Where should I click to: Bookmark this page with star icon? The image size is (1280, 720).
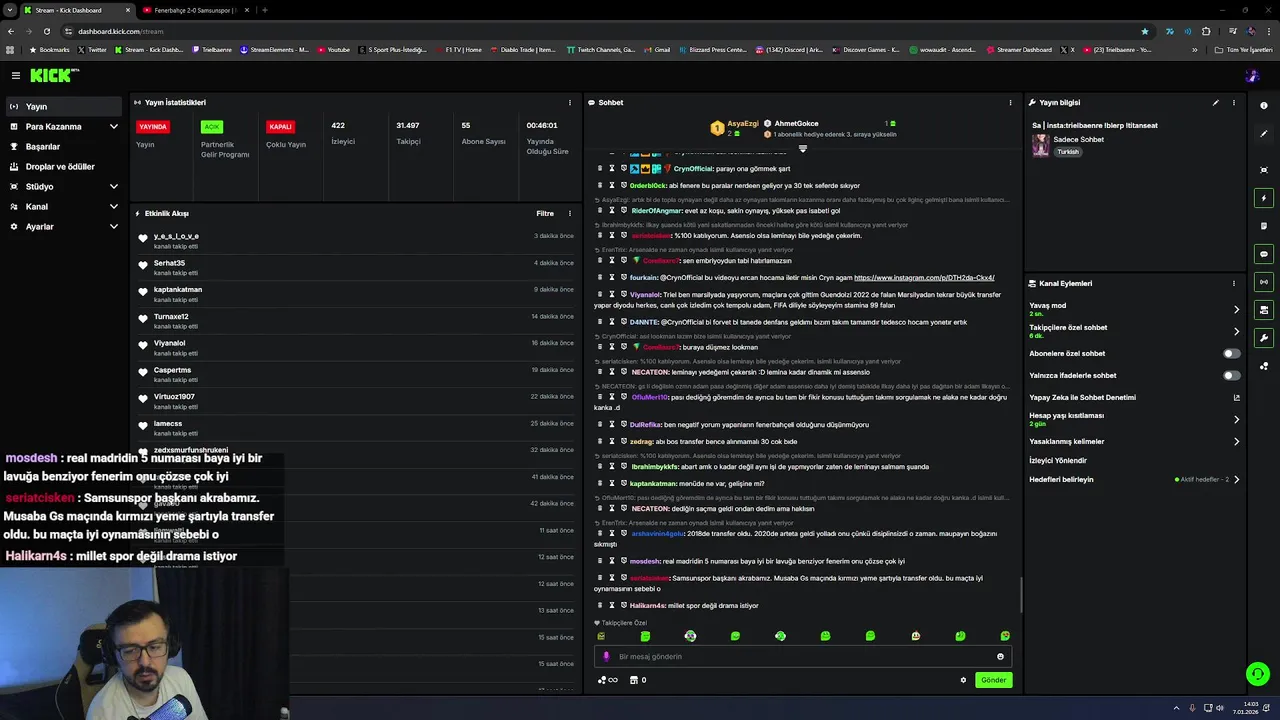tap(1145, 31)
